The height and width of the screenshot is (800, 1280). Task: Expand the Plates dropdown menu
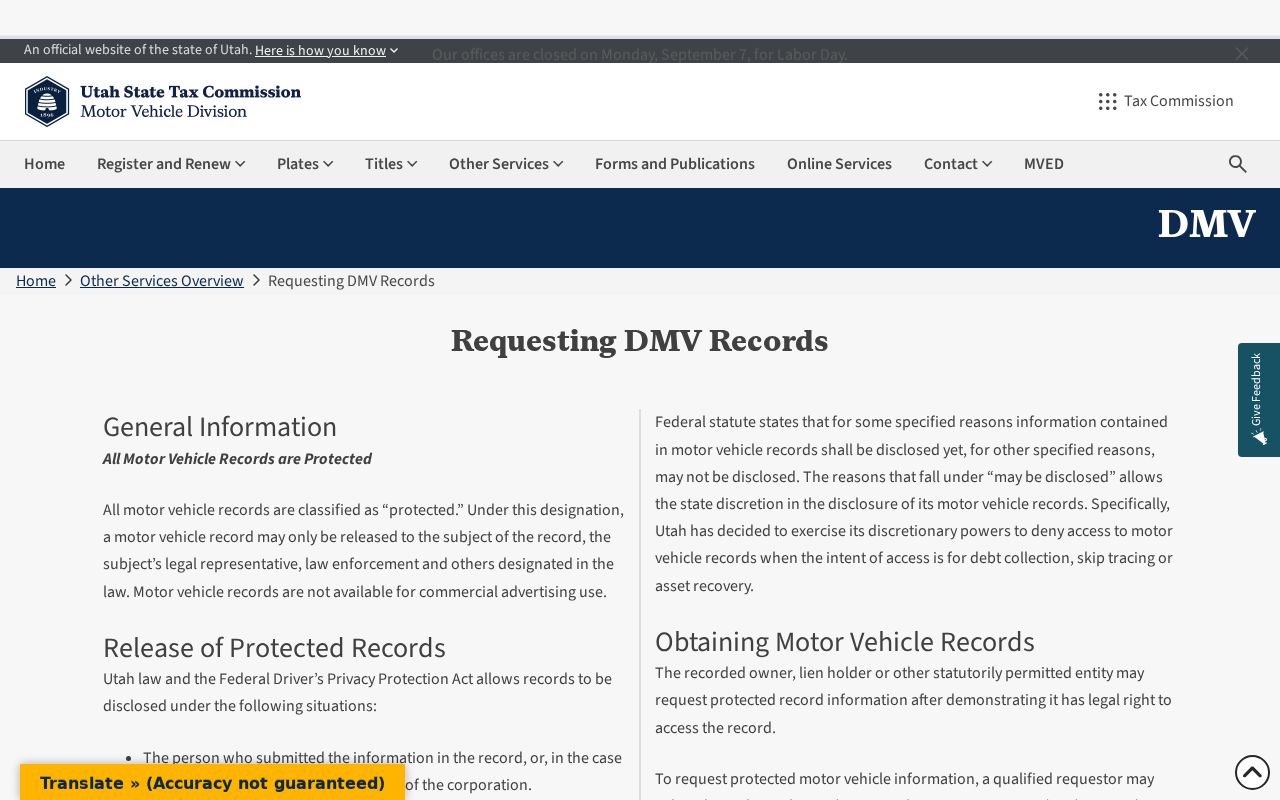click(x=305, y=164)
